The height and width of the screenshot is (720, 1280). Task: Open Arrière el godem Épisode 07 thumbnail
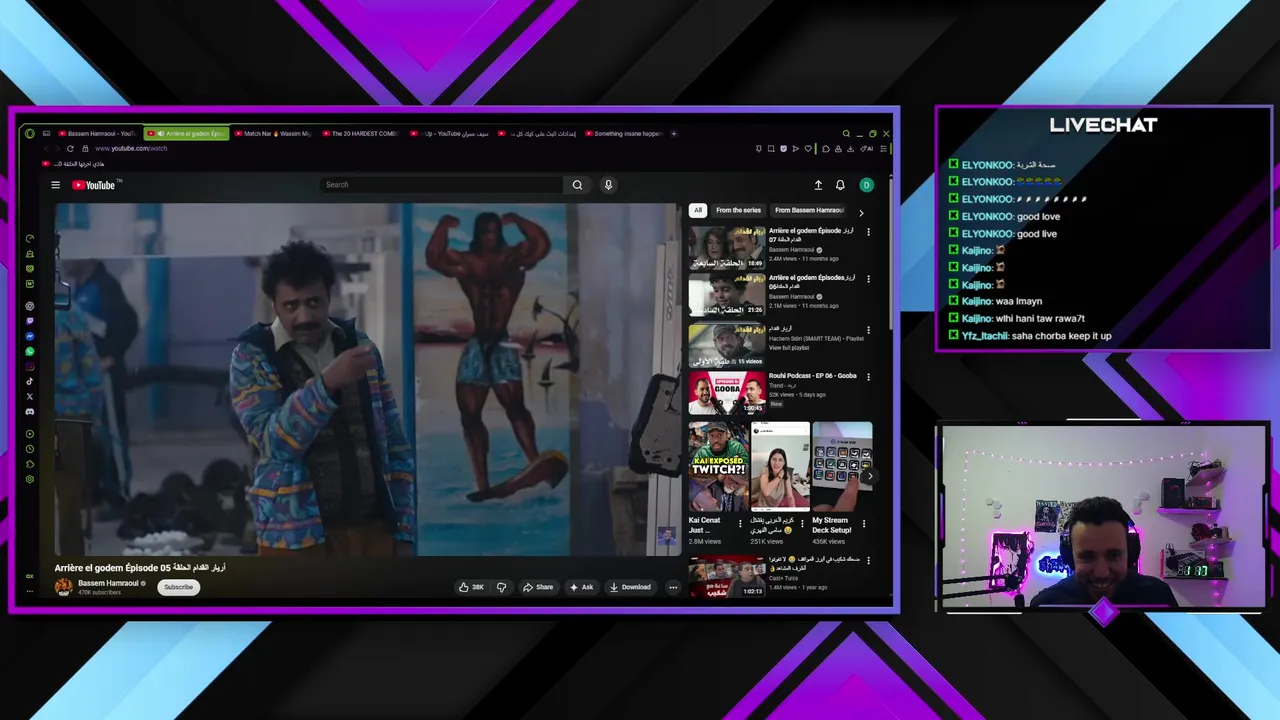(x=727, y=247)
